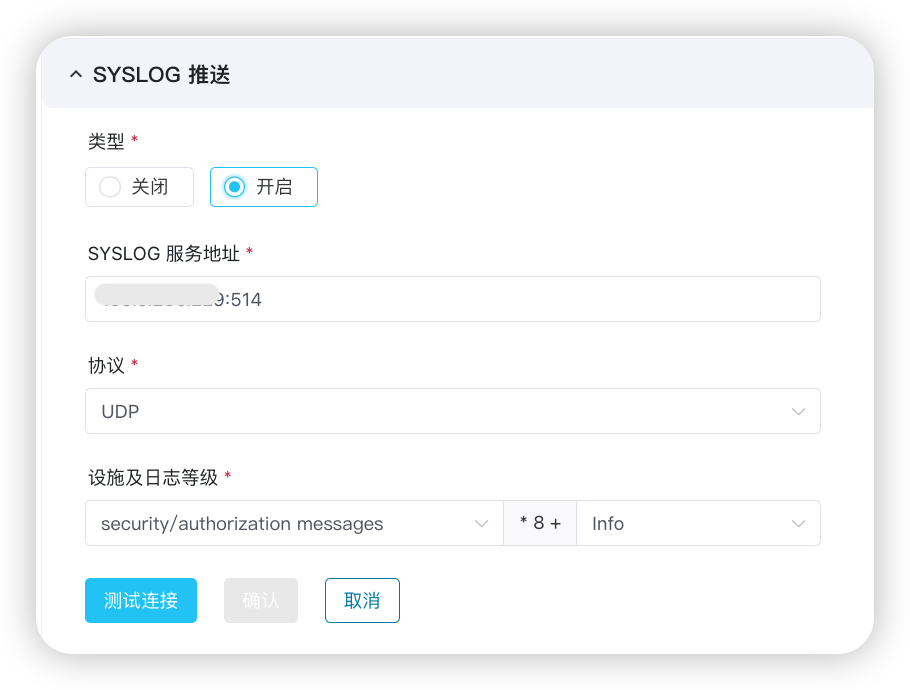Click the 测试连接 button
910x690 pixels.
[140, 600]
